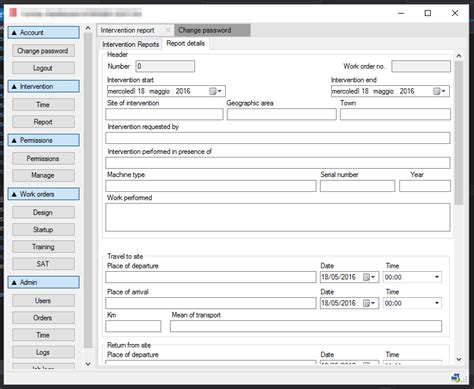
Task: Click form panel scrollbar down arrow
Action: tap(459, 359)
